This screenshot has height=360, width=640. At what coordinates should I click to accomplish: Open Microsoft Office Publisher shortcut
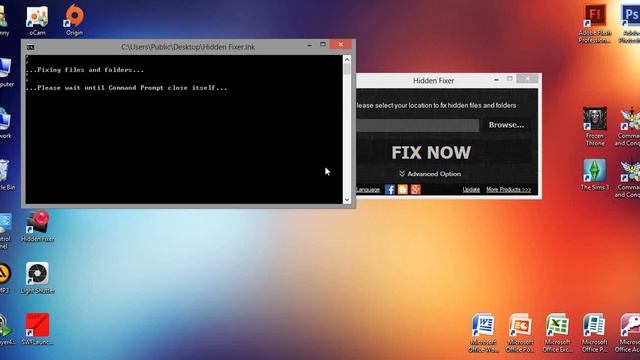594,325
